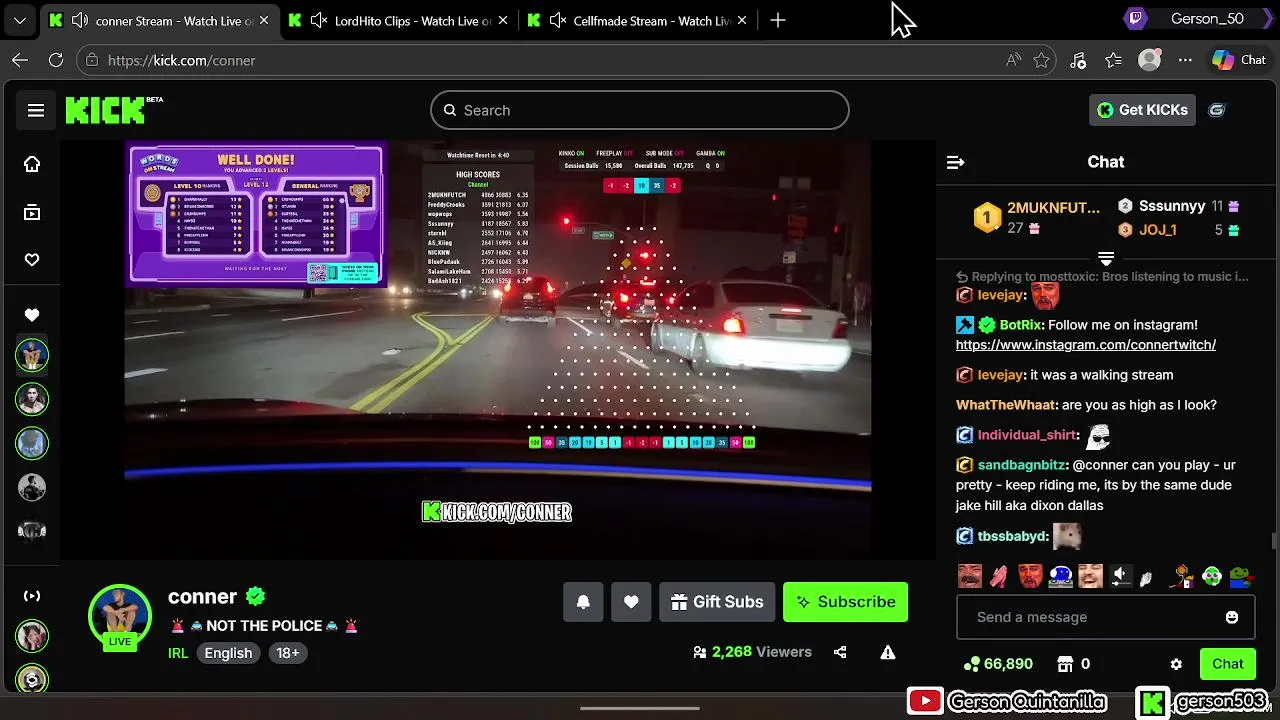Switch to Cellfmade Stream tab
The height and width of the screenshot is (720, 1280).
point(638,20)
